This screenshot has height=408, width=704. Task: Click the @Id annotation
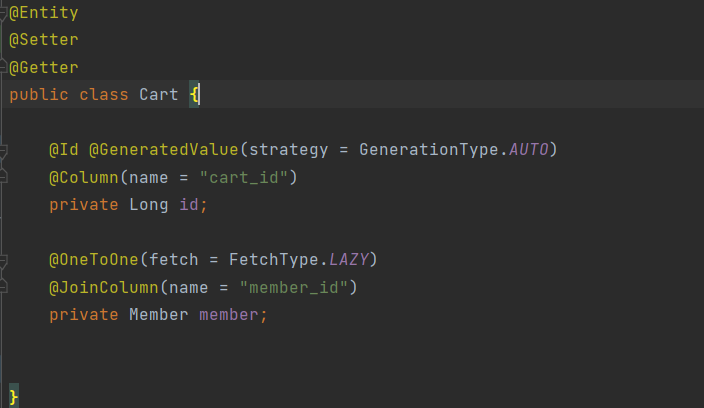click(x=64, y=149)
